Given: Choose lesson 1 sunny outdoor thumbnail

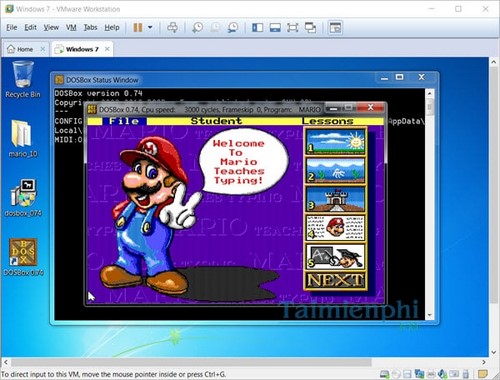Looking at the screenshot, I should tap(335, 141).
